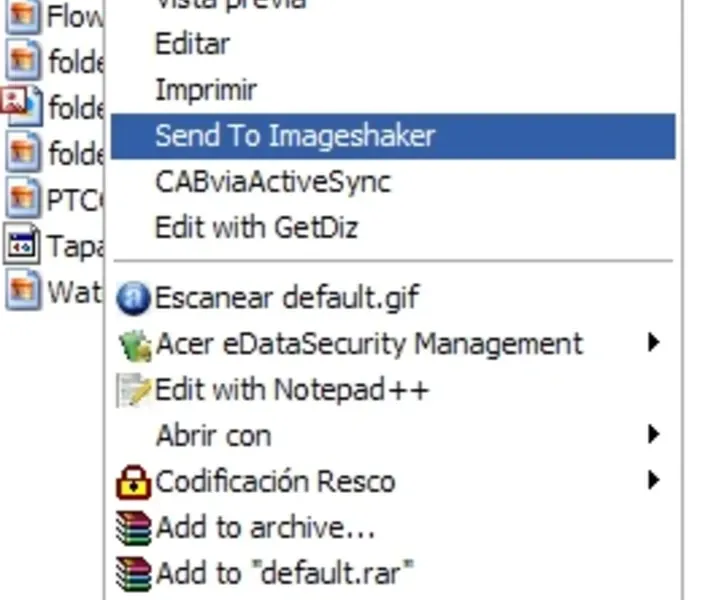Select the picture-type file icon in the list

point(21,106)
